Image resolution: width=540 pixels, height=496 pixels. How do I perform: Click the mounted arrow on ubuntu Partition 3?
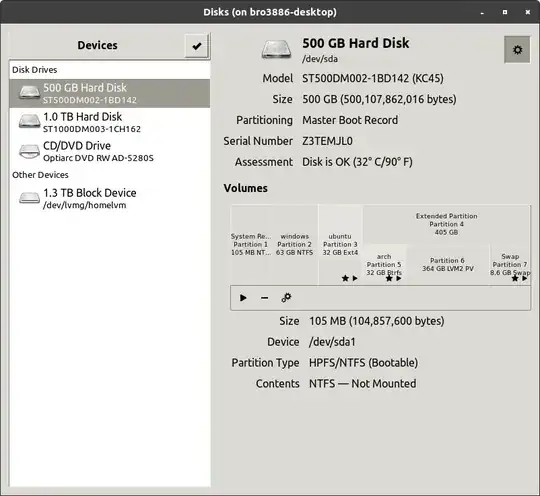[355, 278]
